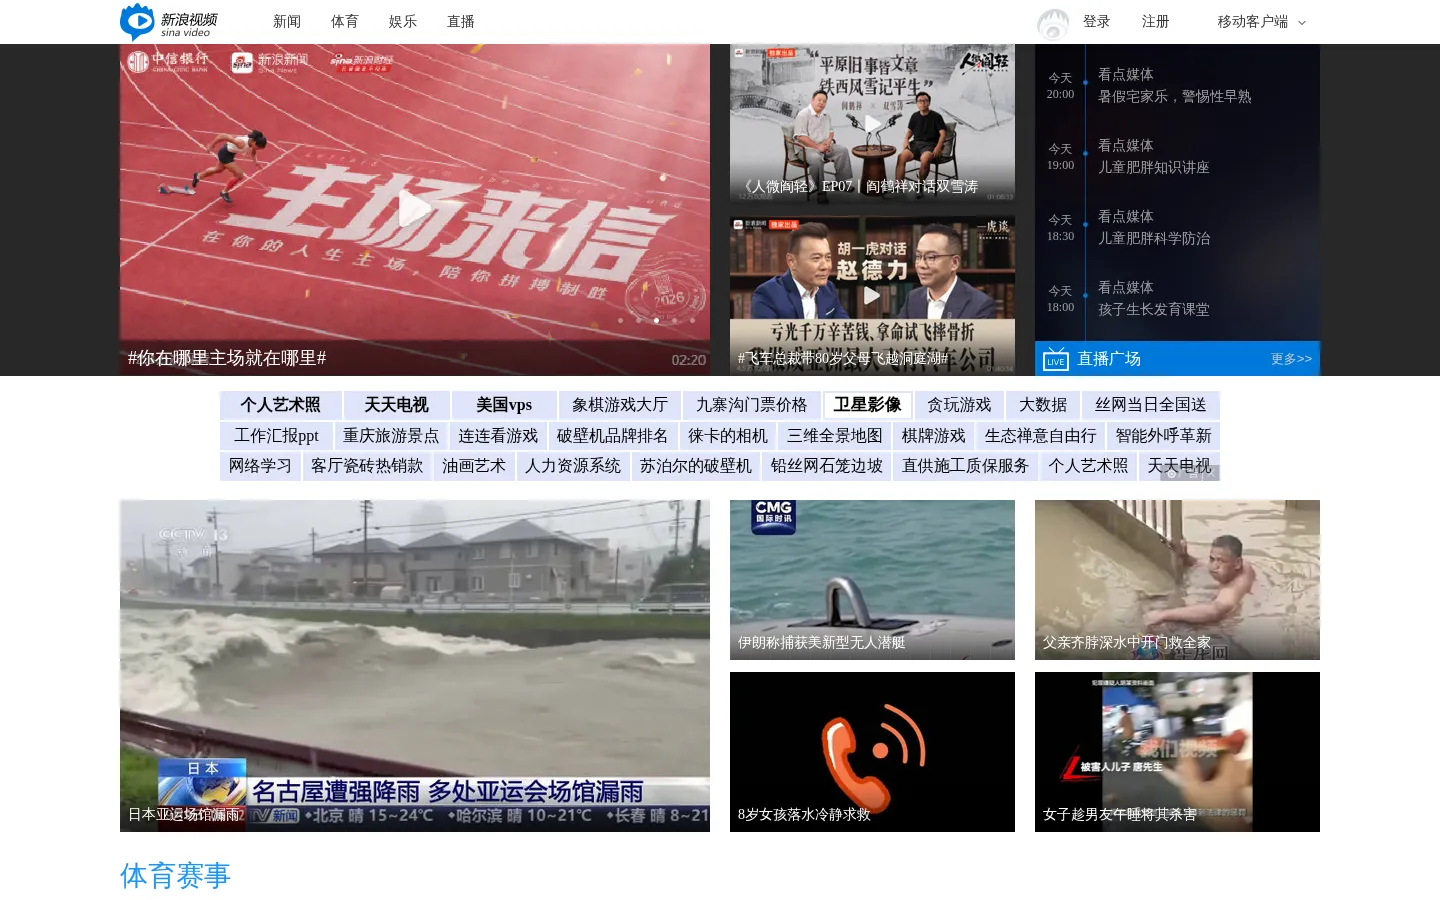Click the 体育赛事 section heading
This screenshot has width=1440, height=900.
coord(175,876)
